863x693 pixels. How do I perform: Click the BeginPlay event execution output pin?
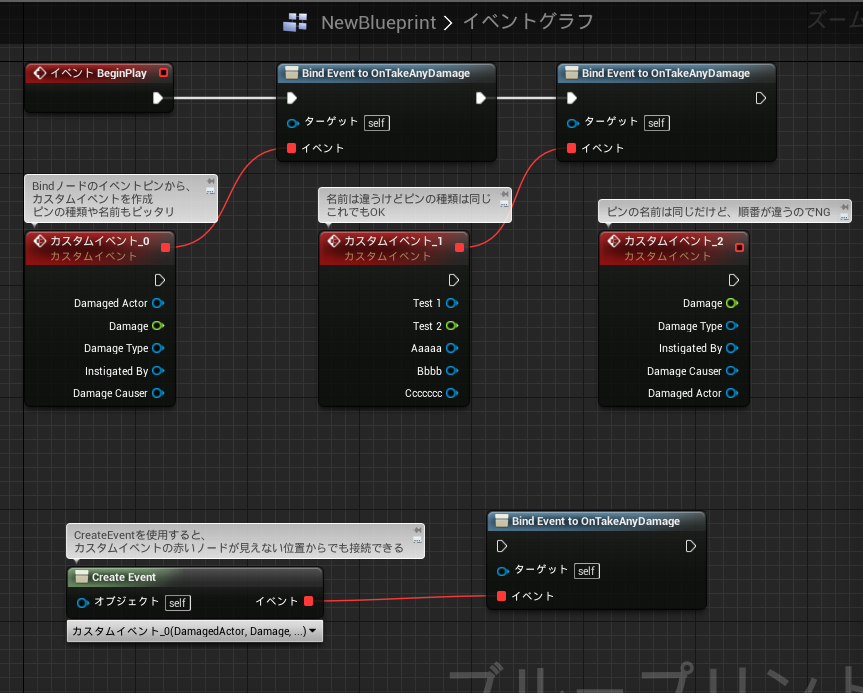coord(157,98)
